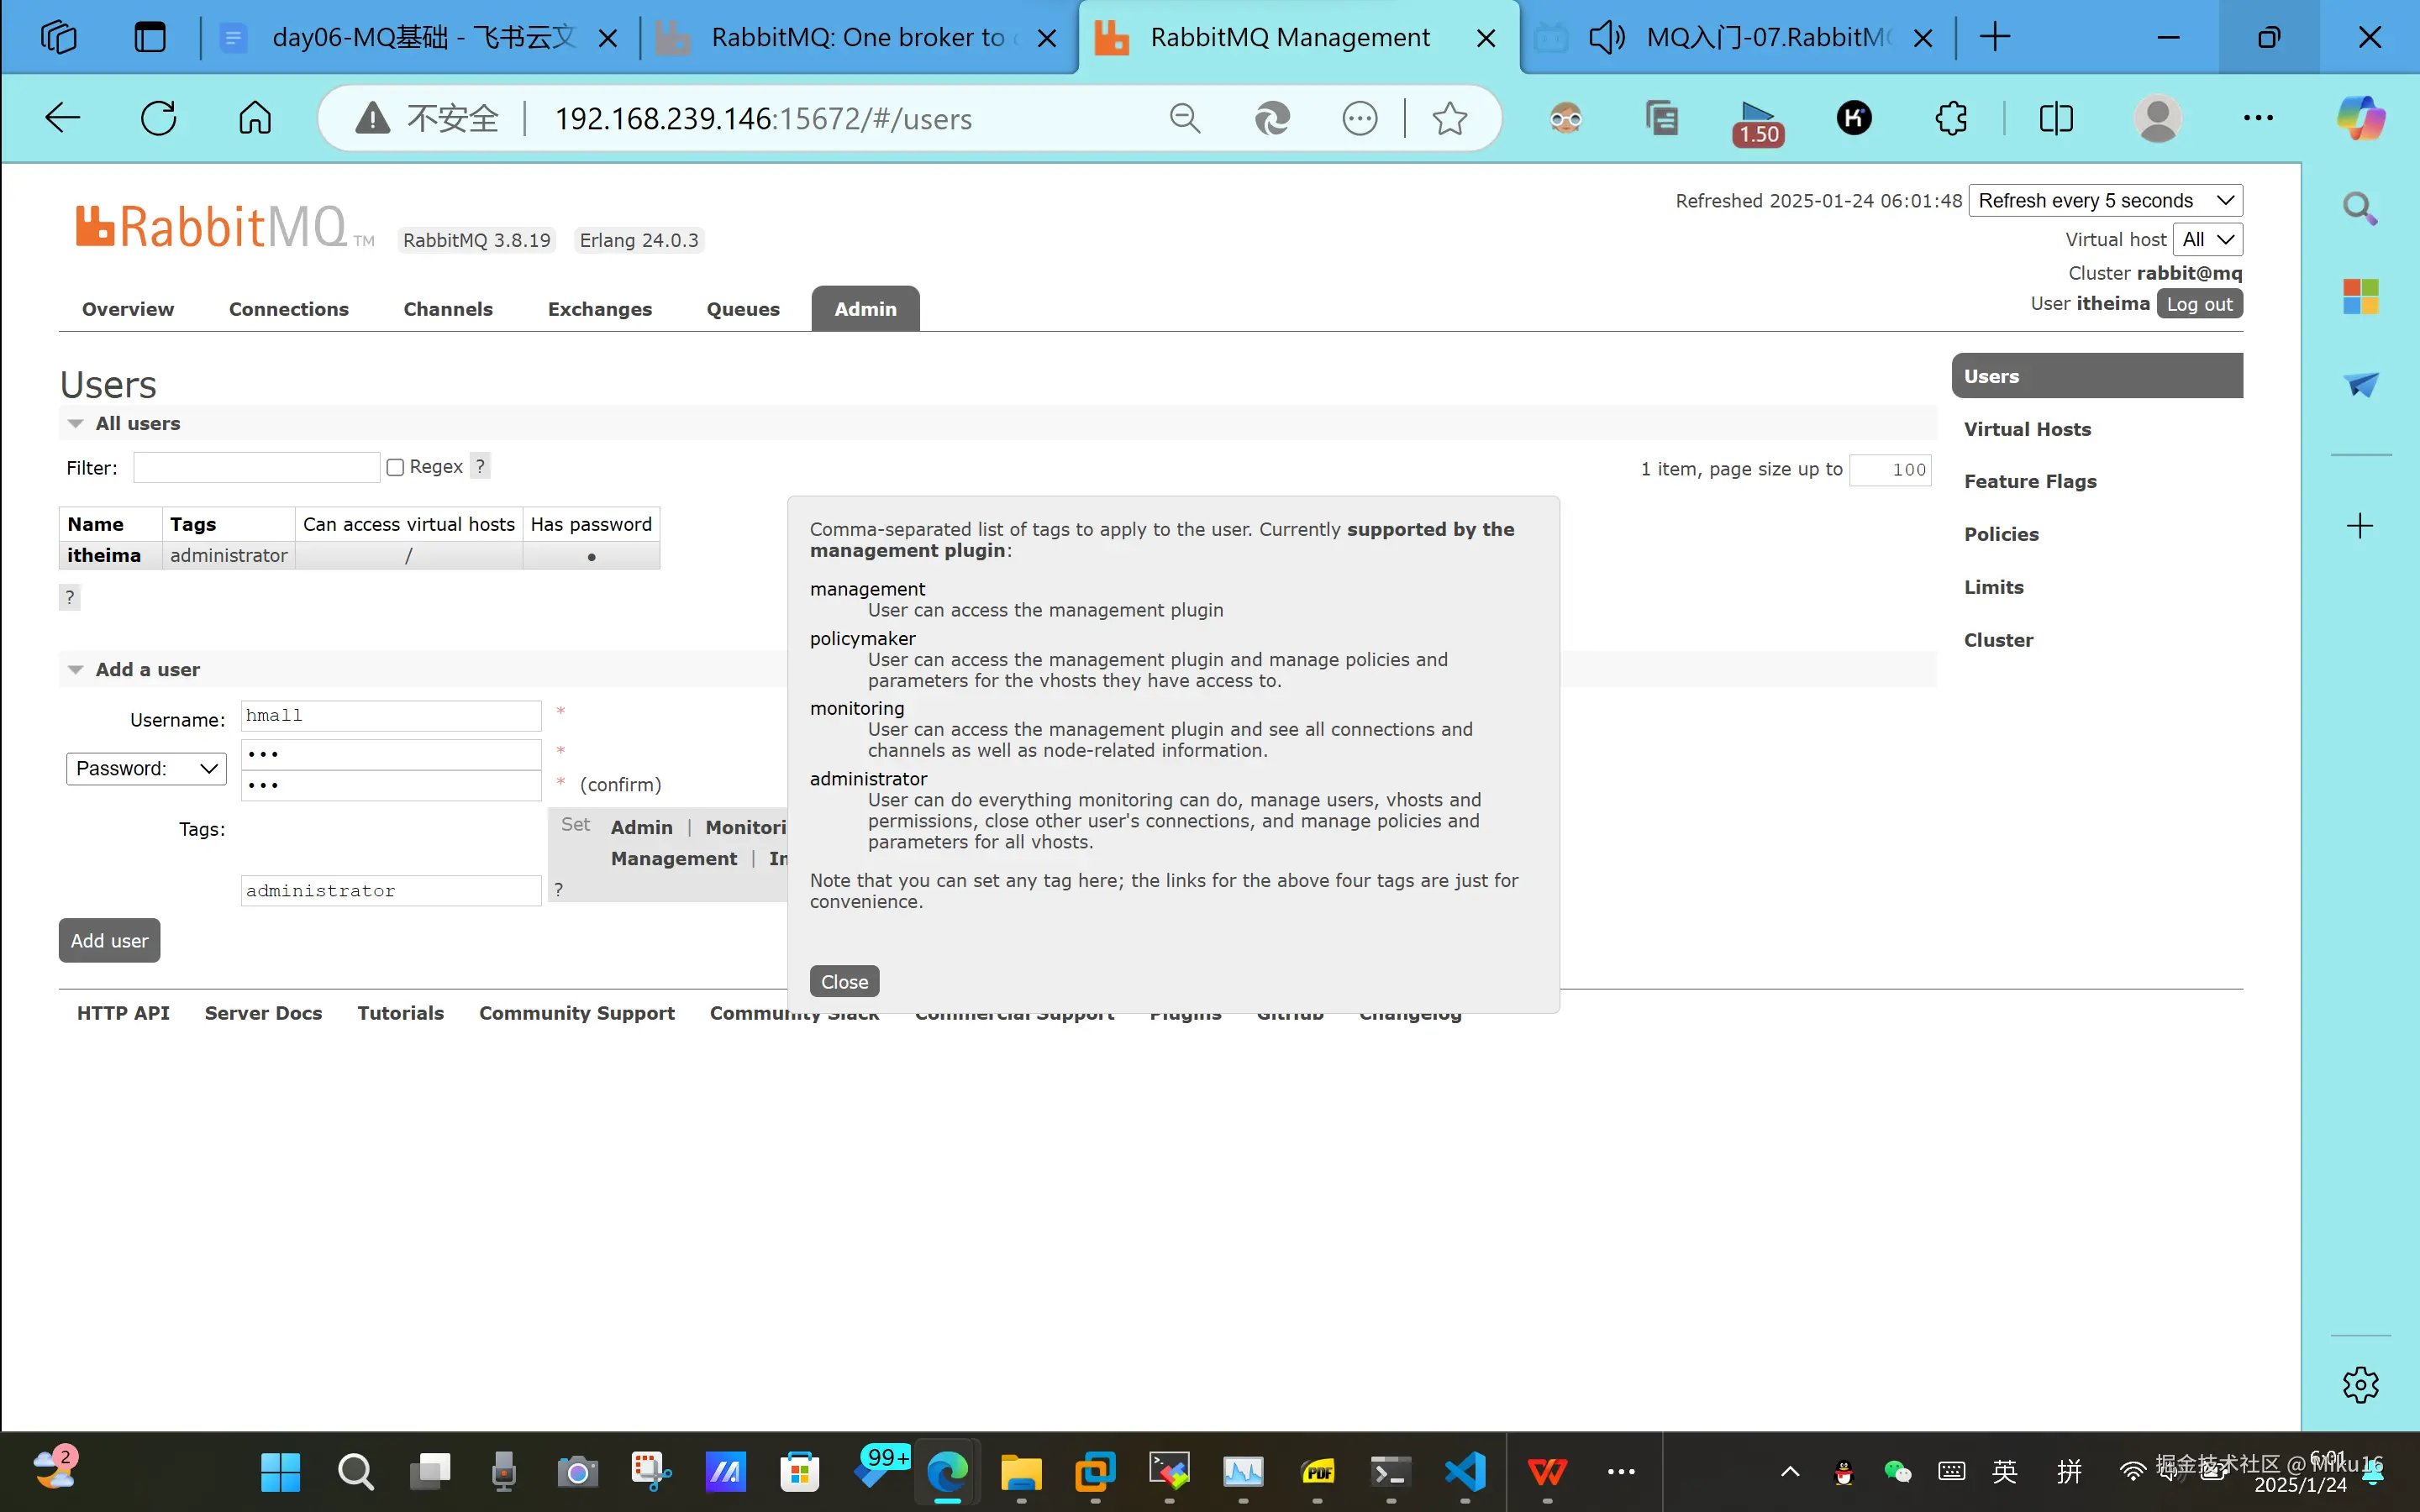Click the Filter text input field
2420x1512 pixels.
256,467
